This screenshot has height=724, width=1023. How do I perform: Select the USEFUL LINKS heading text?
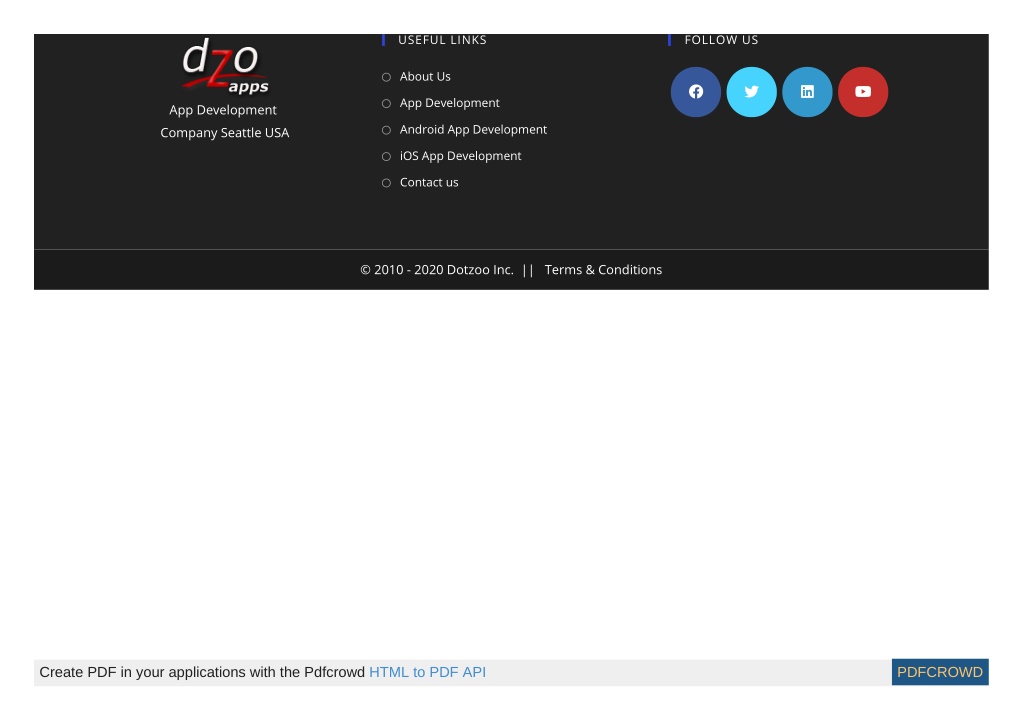click(442, 40)
